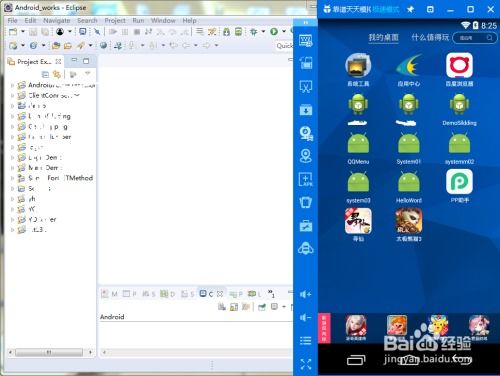The width and height of the screenshot is (500, 376).
Task: Open the Edit menu in Eclipse
Action: pos(30,21)
